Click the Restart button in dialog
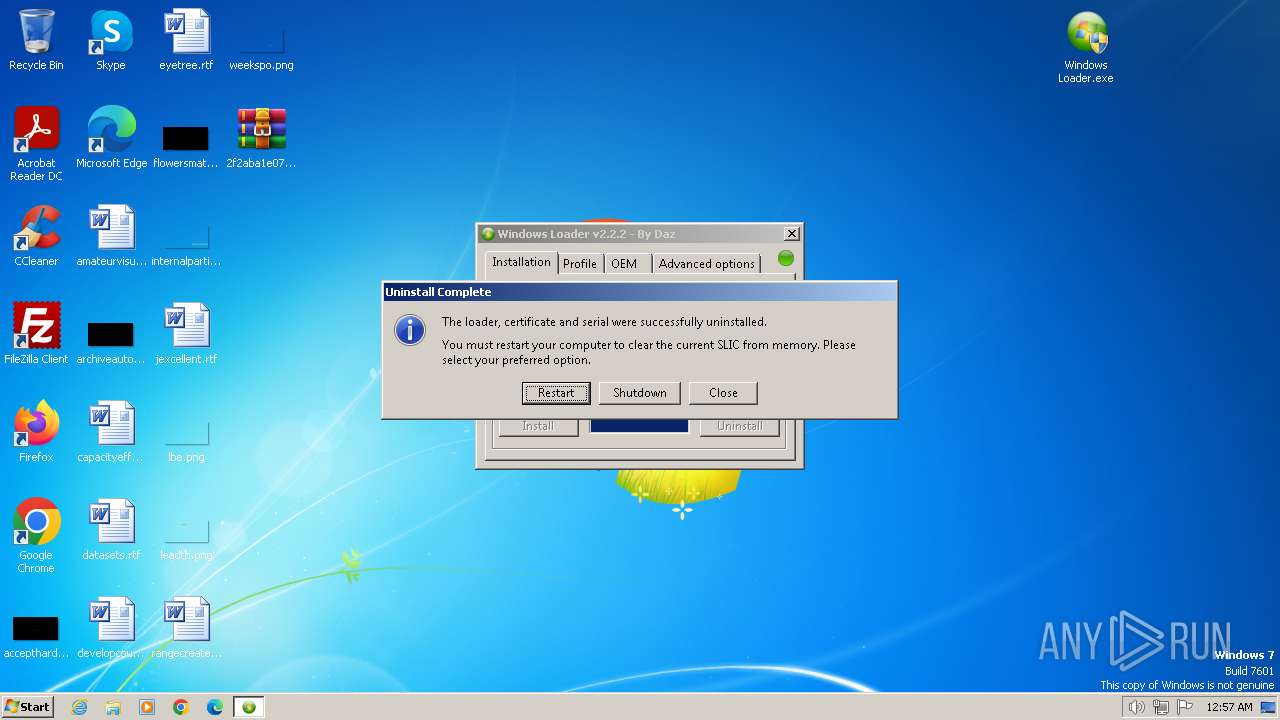 tap(556, 393)
